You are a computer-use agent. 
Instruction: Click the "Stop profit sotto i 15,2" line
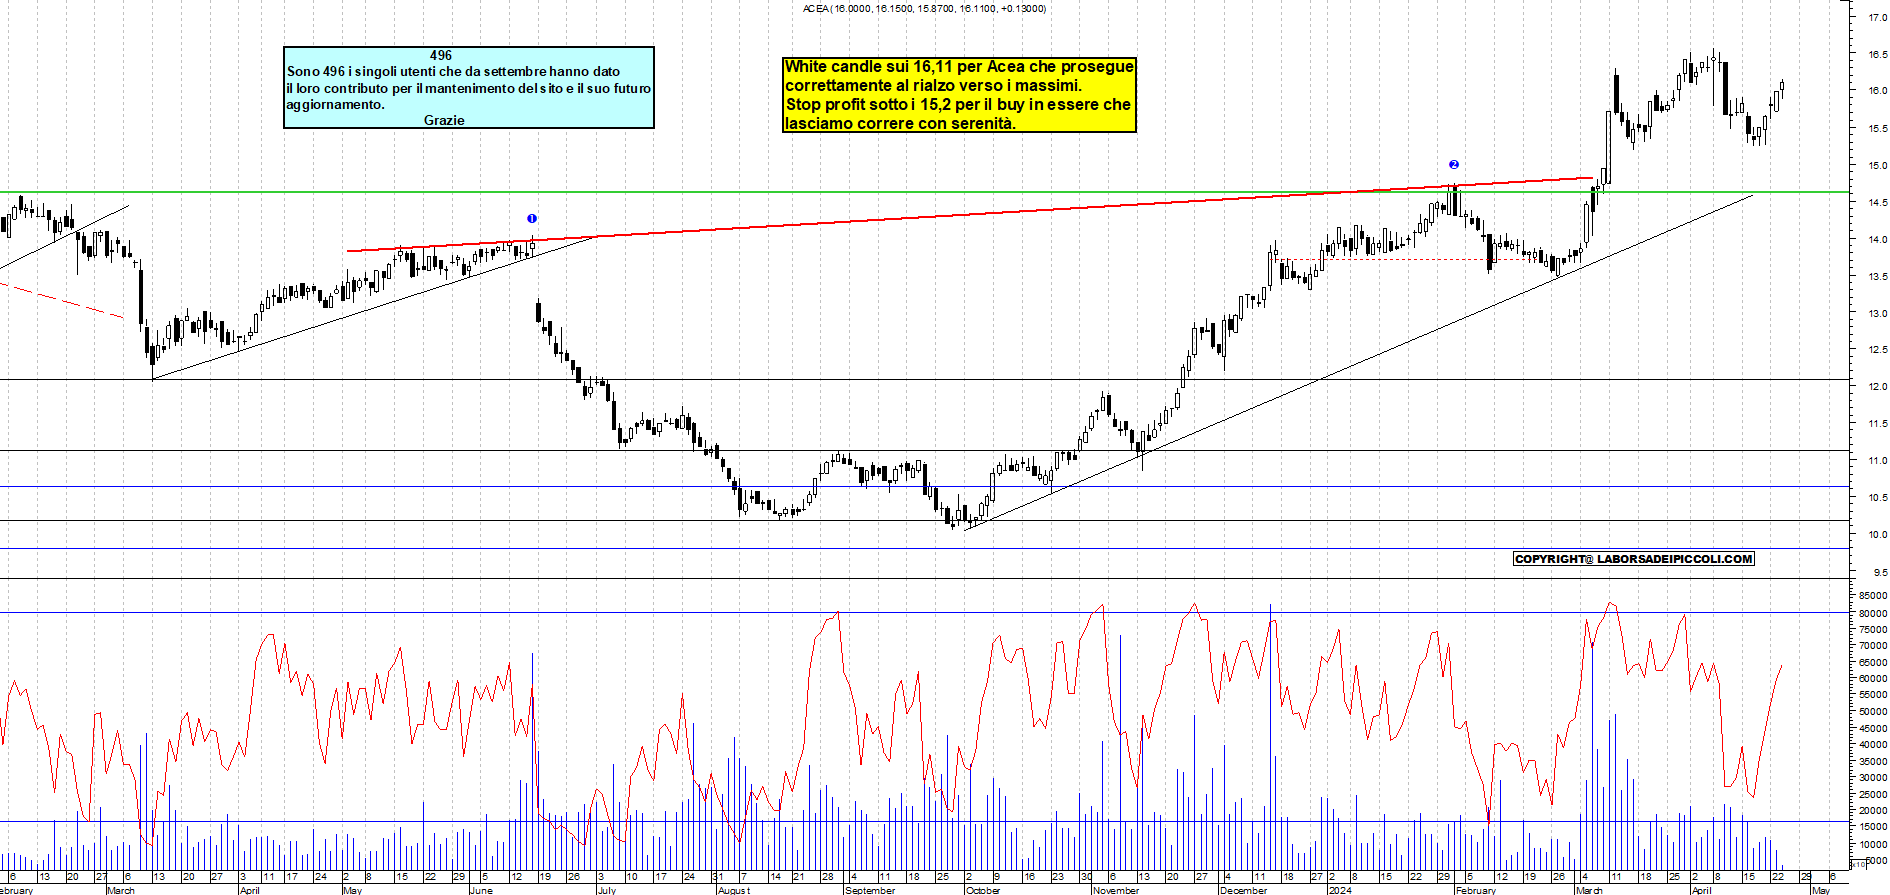[x=958, y=105]
